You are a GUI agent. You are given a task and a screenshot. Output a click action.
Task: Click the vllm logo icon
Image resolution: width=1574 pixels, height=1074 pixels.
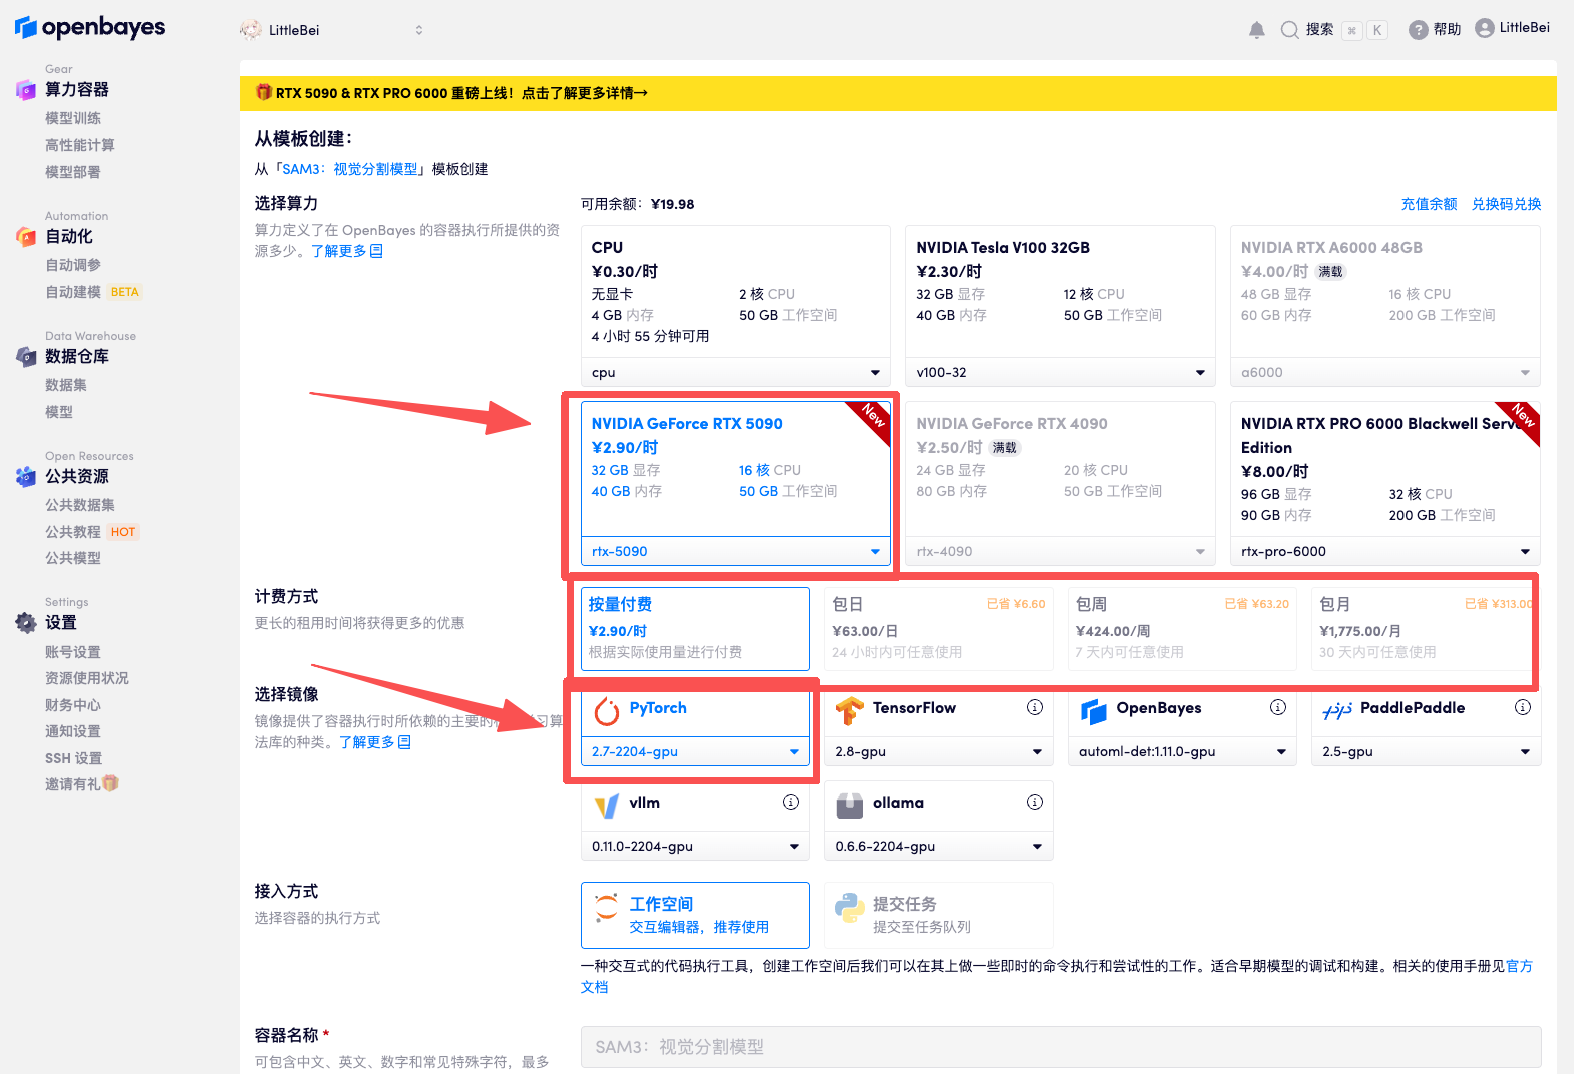tap(607, 806)
